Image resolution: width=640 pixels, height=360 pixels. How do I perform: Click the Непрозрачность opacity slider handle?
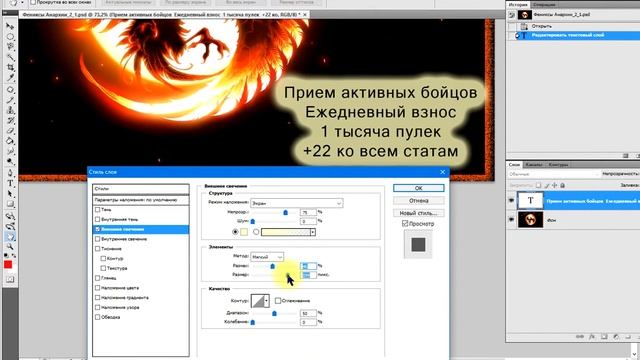(285, 213)
